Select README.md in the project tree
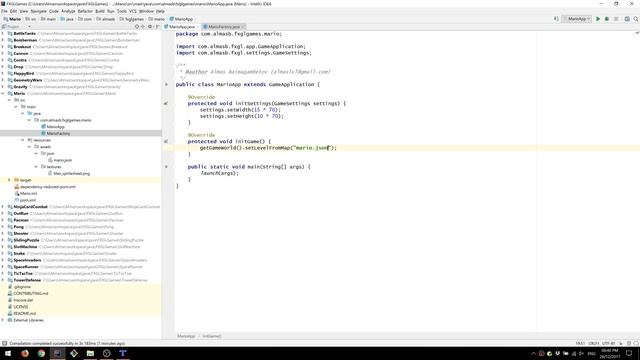This screenshot has width=640, height=360. coord(24,313)
